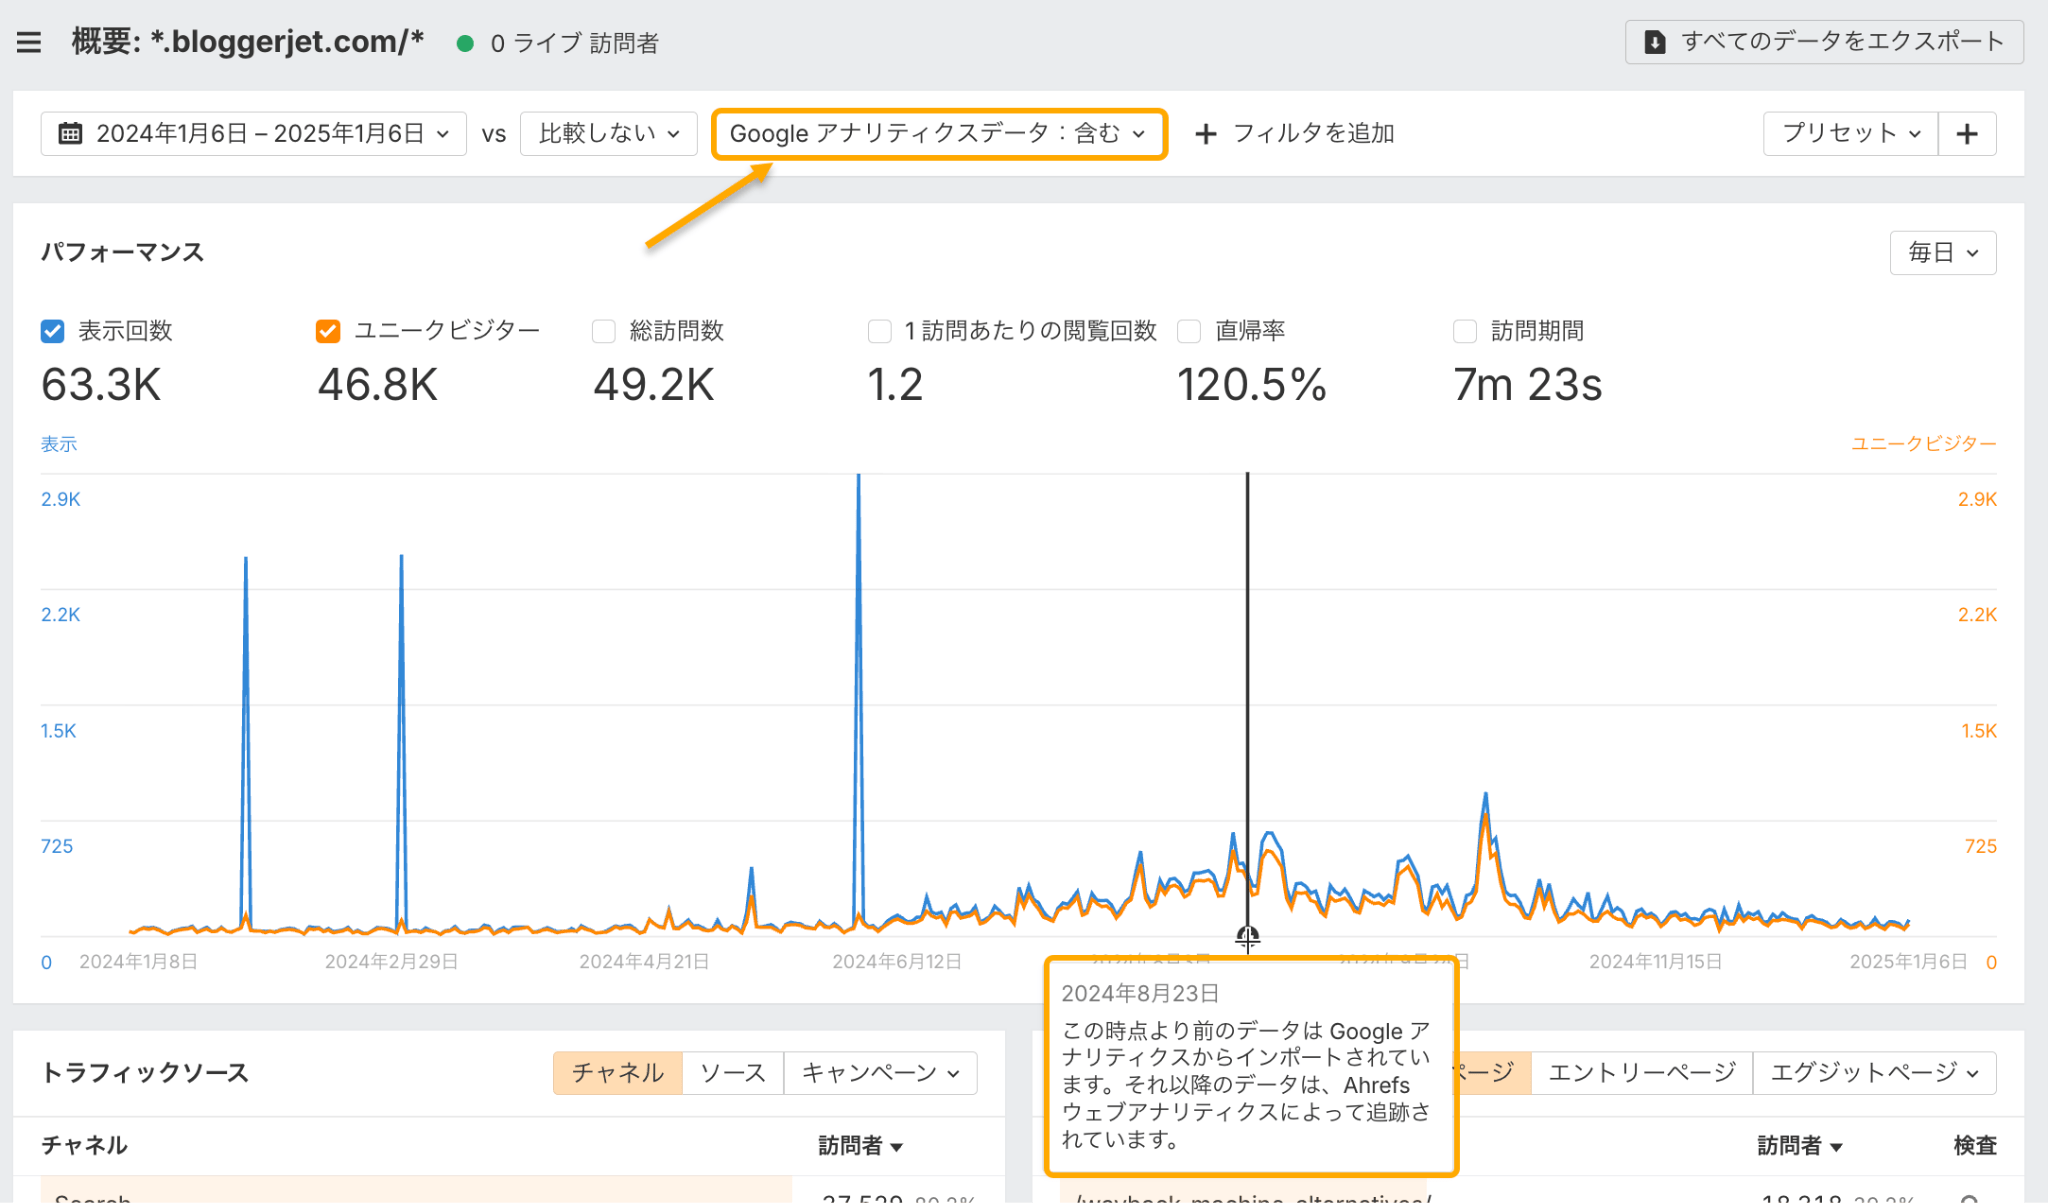Image resolution: width=2048 pixels, height=1203 pixels.
Task: Enable the 総訪問数 checkbox
Action: [x=604, y=331]
